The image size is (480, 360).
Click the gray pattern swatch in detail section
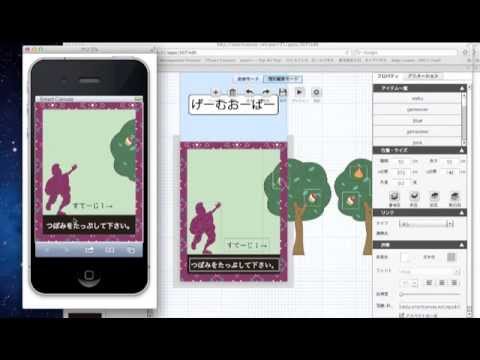[451, 257]
